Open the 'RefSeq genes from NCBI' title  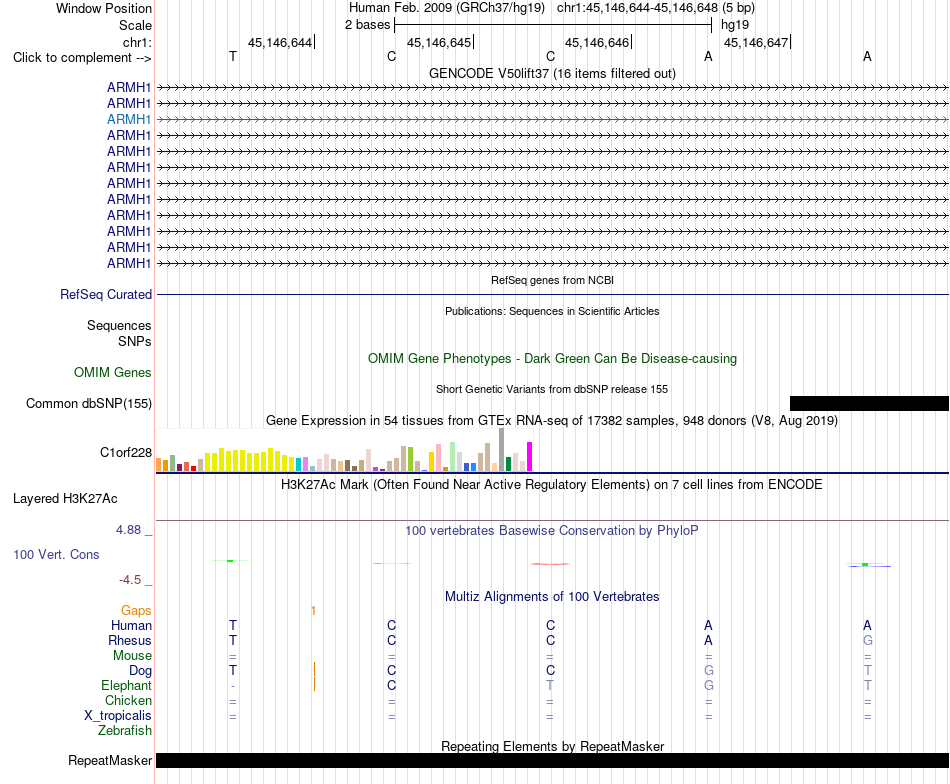(552, 280)
